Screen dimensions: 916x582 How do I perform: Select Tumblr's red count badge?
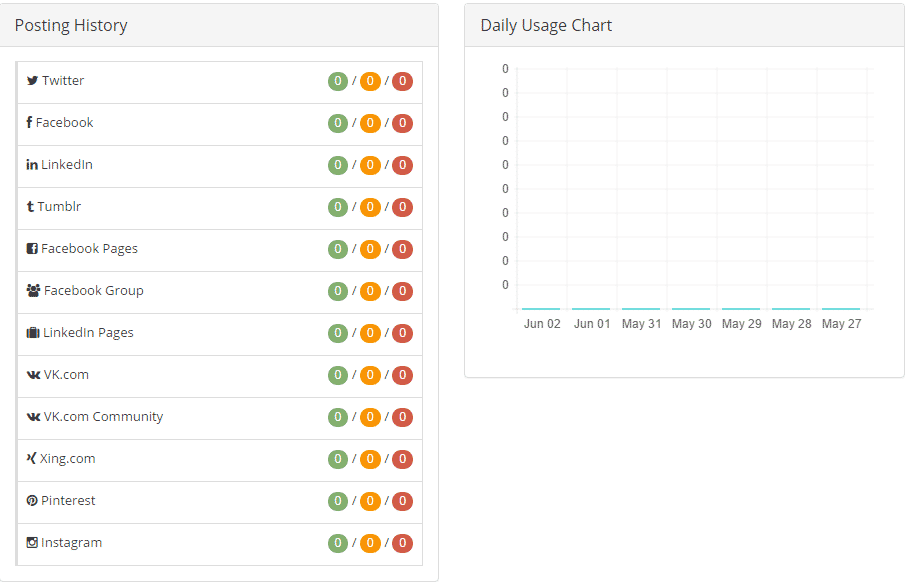403,207
